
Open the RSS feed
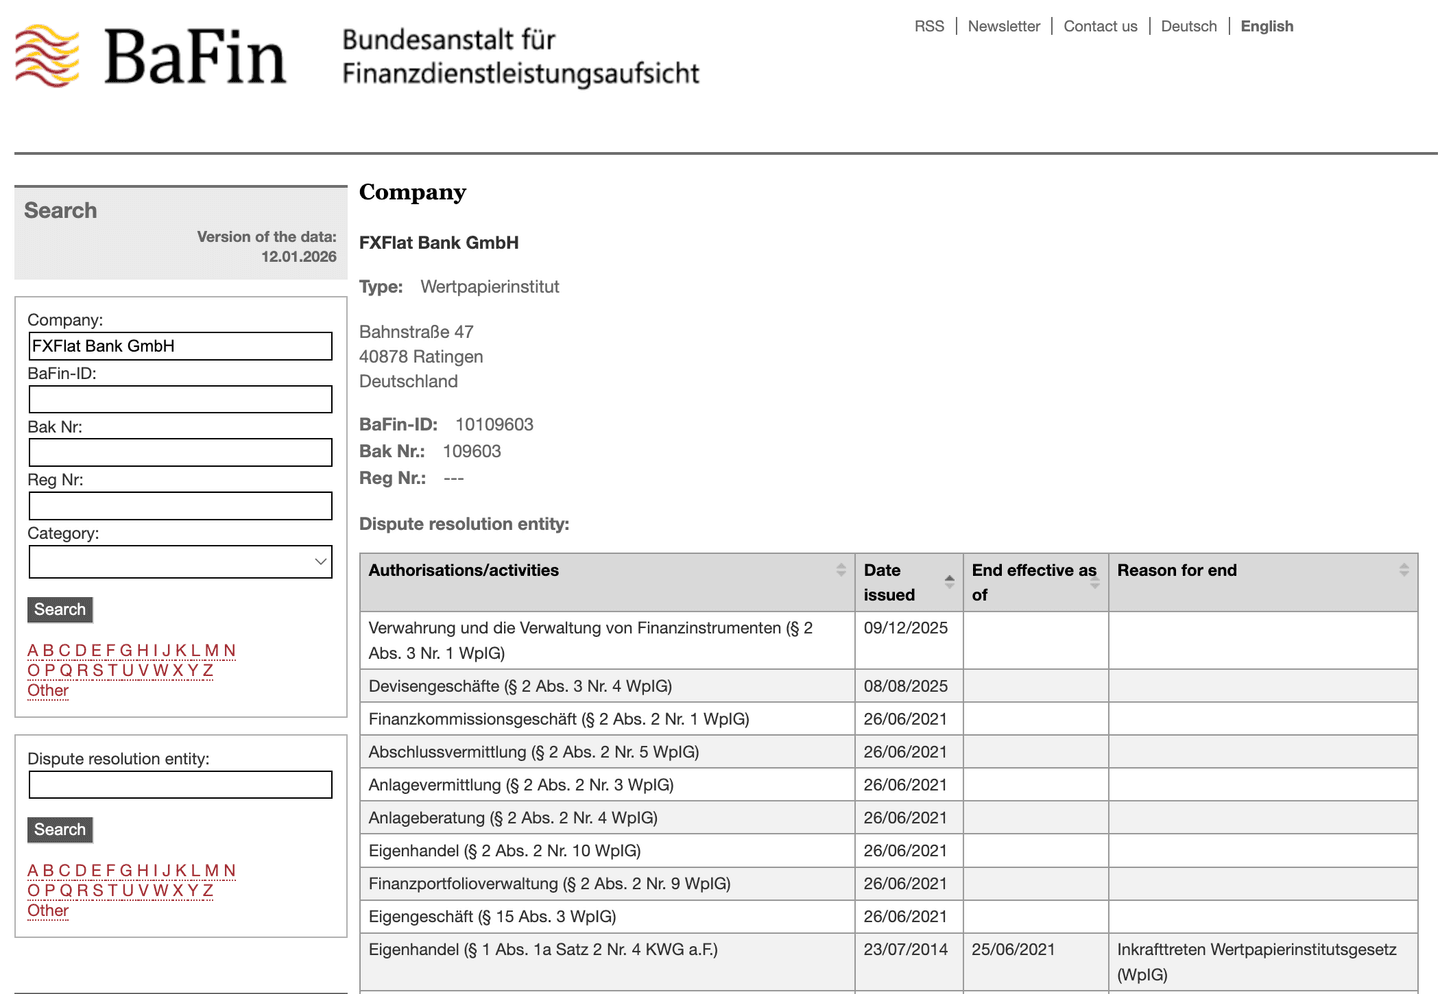point(929,25)
